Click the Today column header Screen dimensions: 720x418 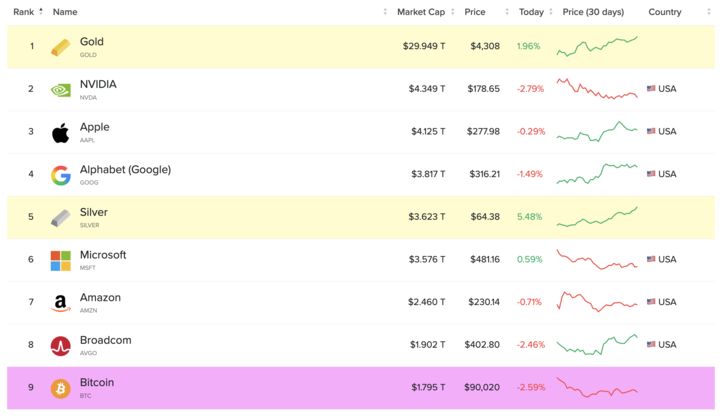coord(531,12)
